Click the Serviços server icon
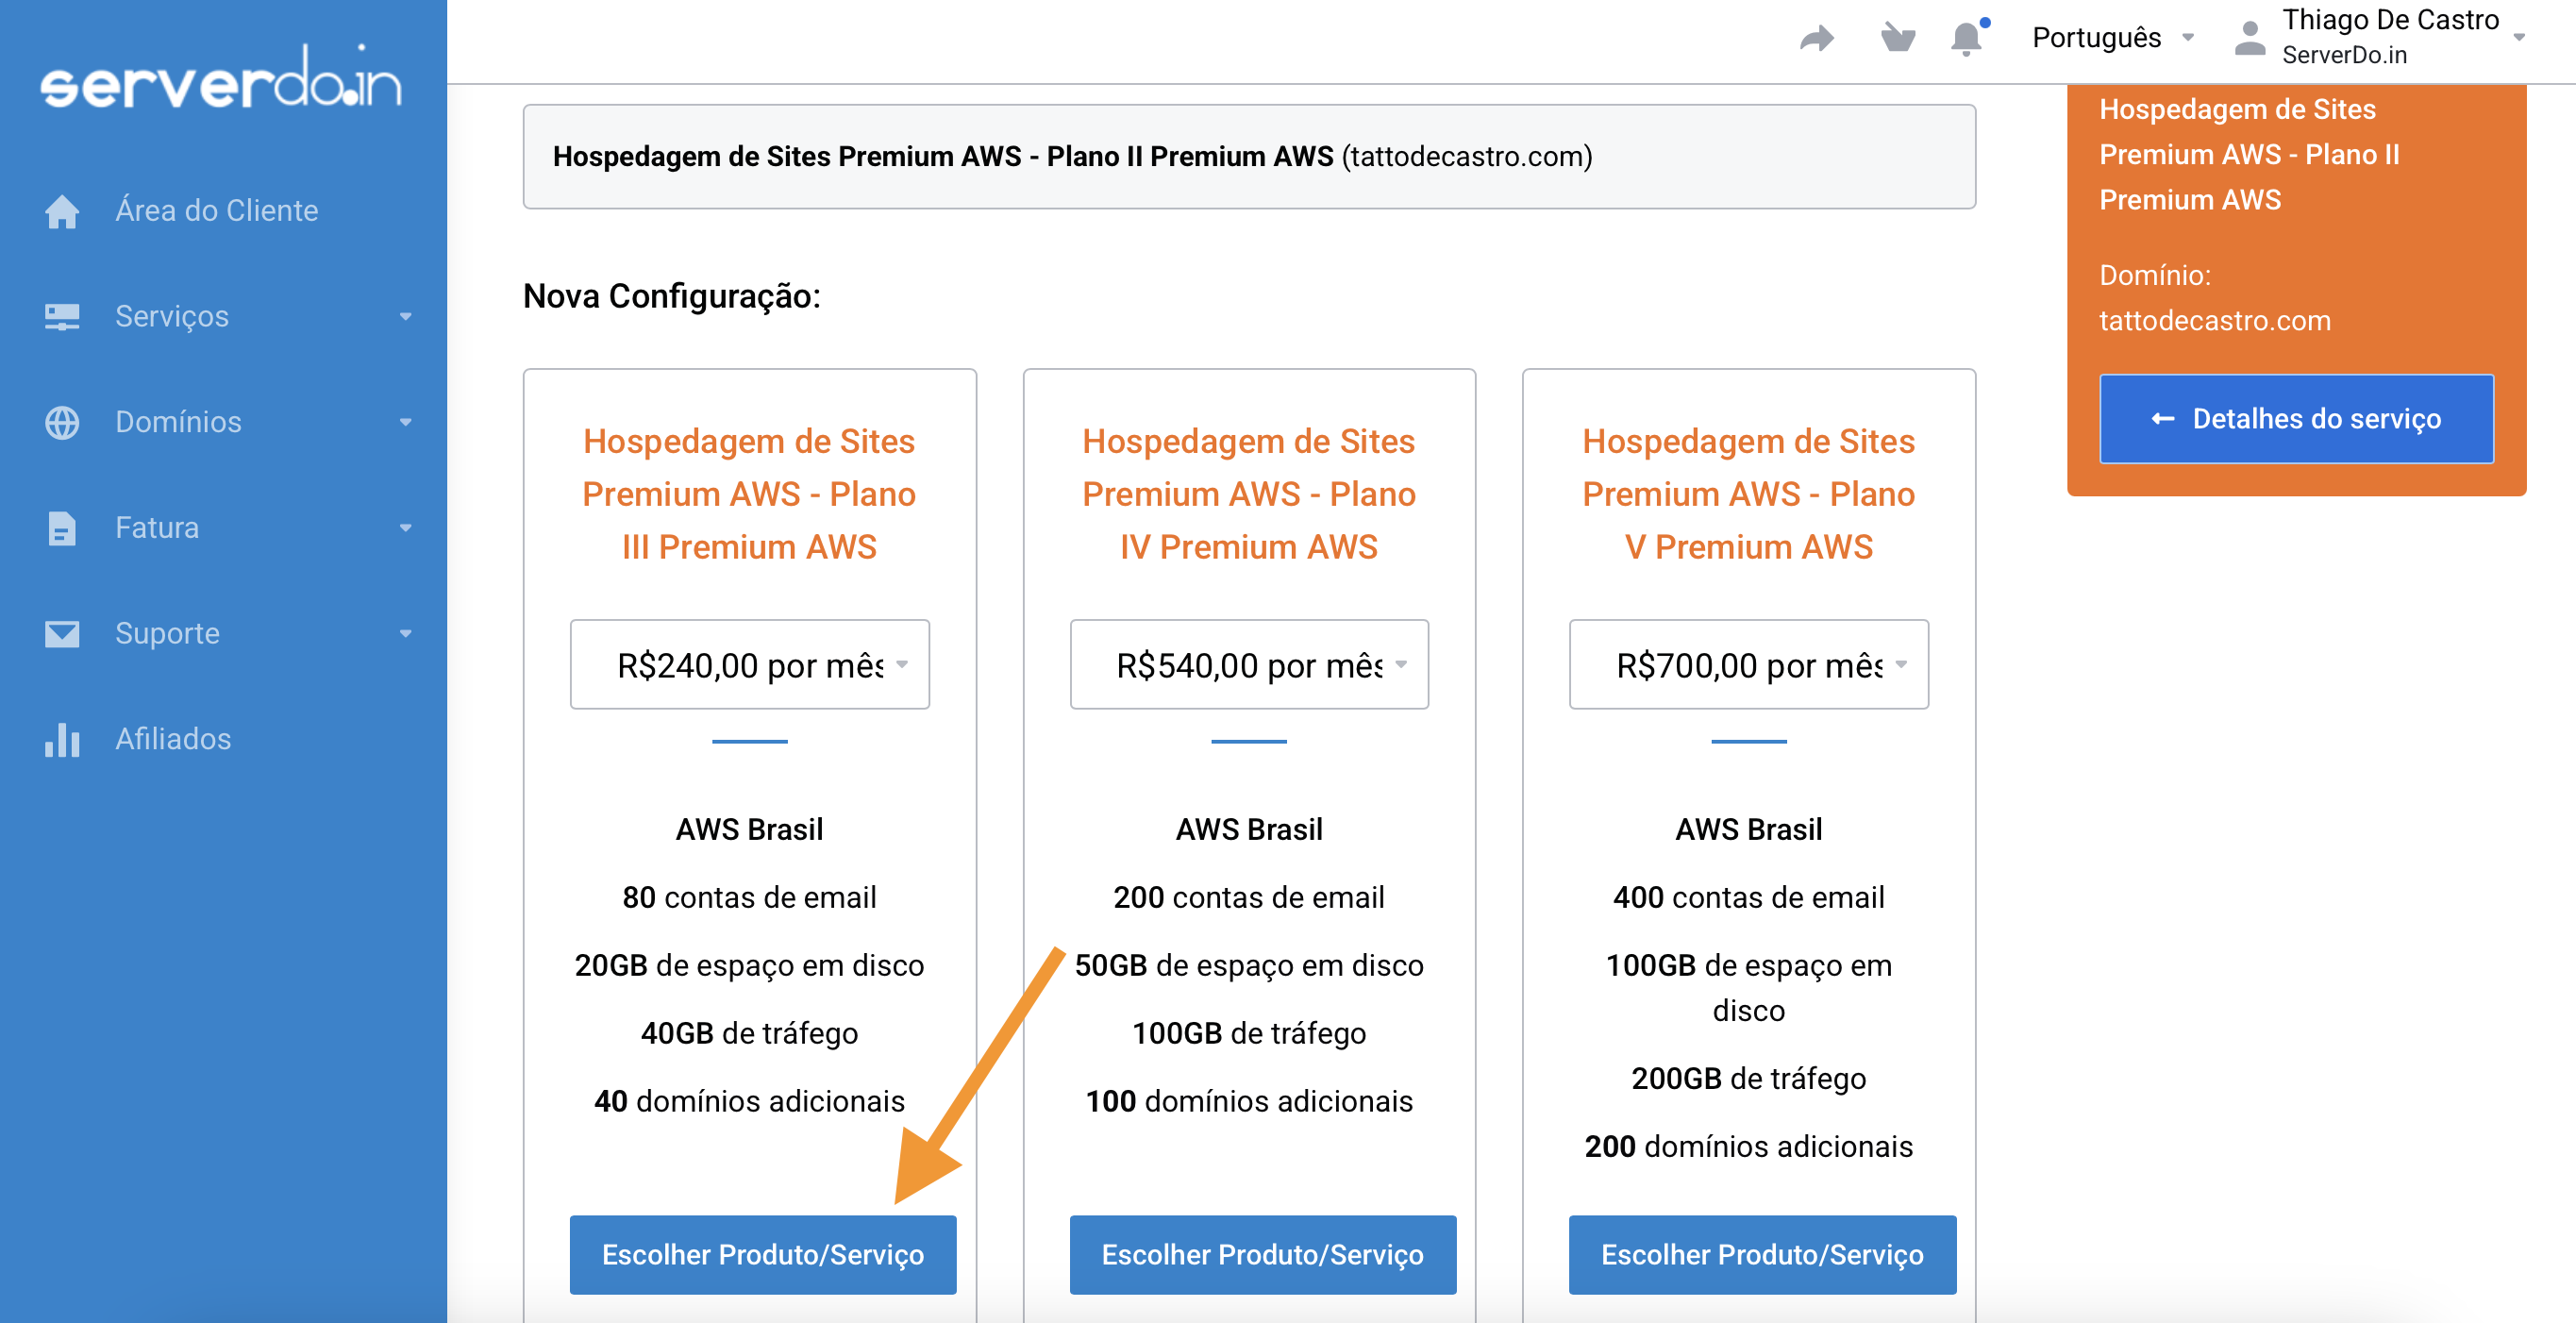This screenshot has height=1323, width=2576. (62, 317)
